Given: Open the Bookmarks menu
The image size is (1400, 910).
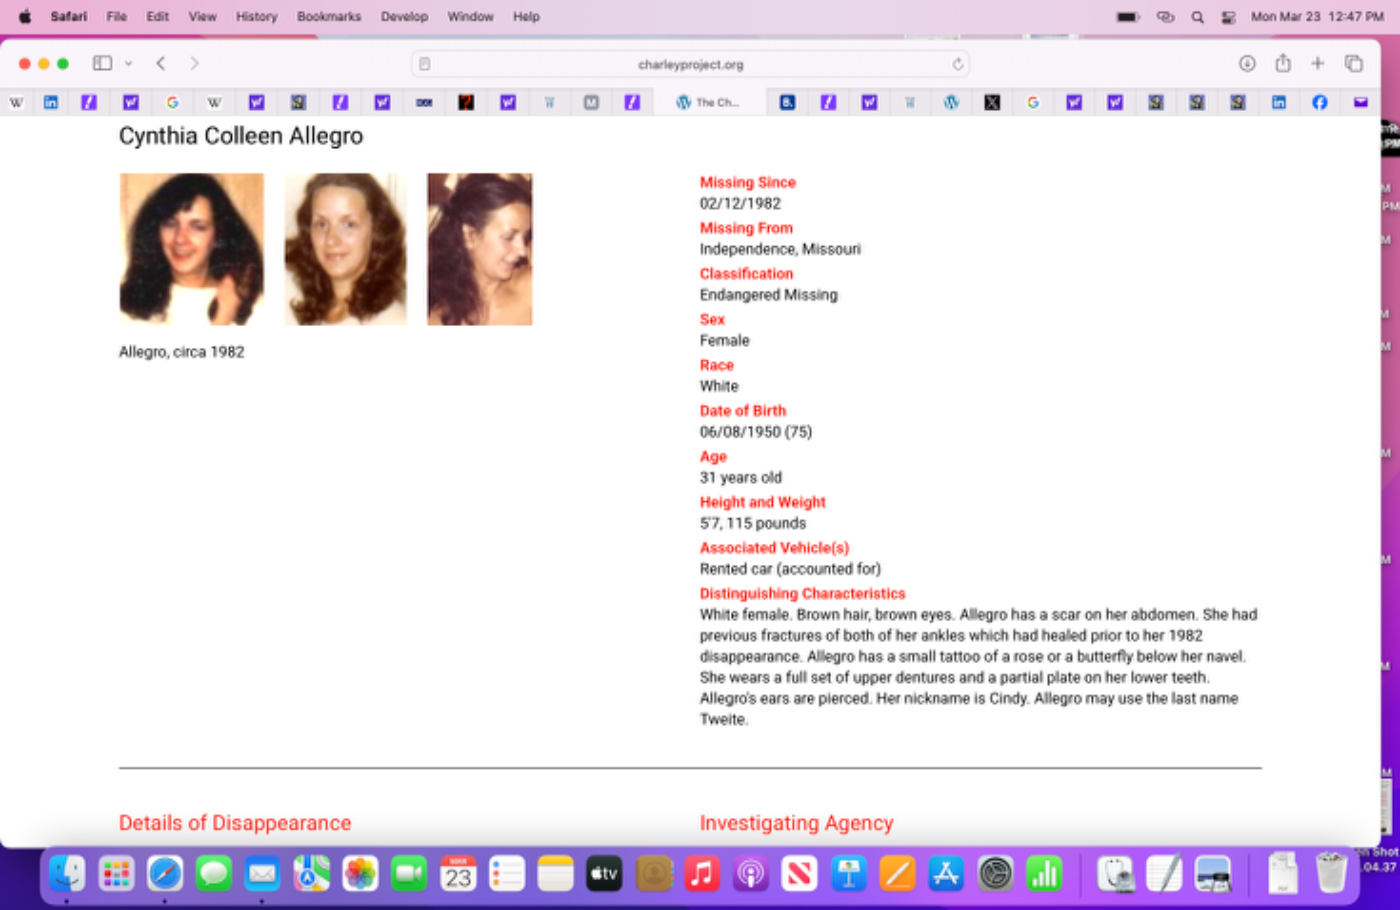Looking at the screenshot, I should pos(328,16).
